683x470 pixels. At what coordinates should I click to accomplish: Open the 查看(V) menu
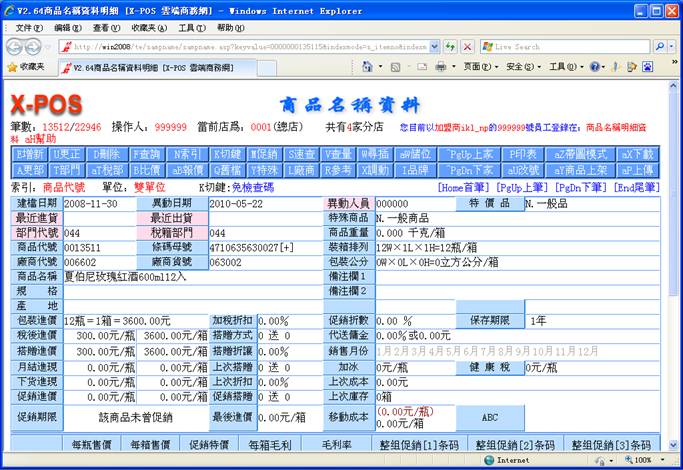(x=106, y=28)
